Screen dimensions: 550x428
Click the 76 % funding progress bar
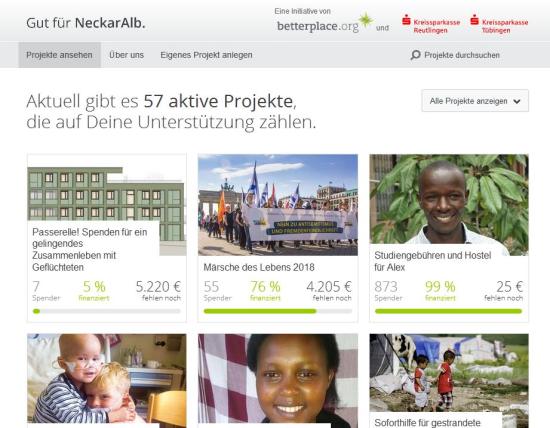click(278, 311)
